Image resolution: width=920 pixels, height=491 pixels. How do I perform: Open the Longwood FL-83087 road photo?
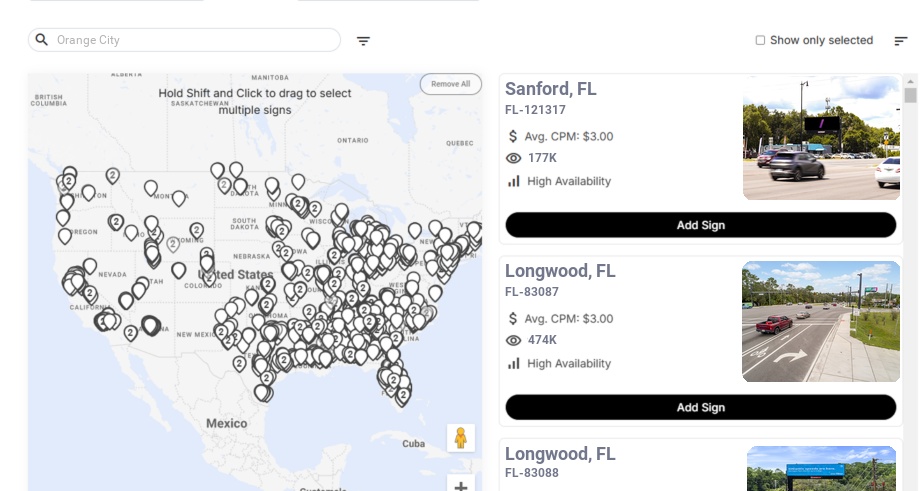pyautogui.click(x=821, y=322)
